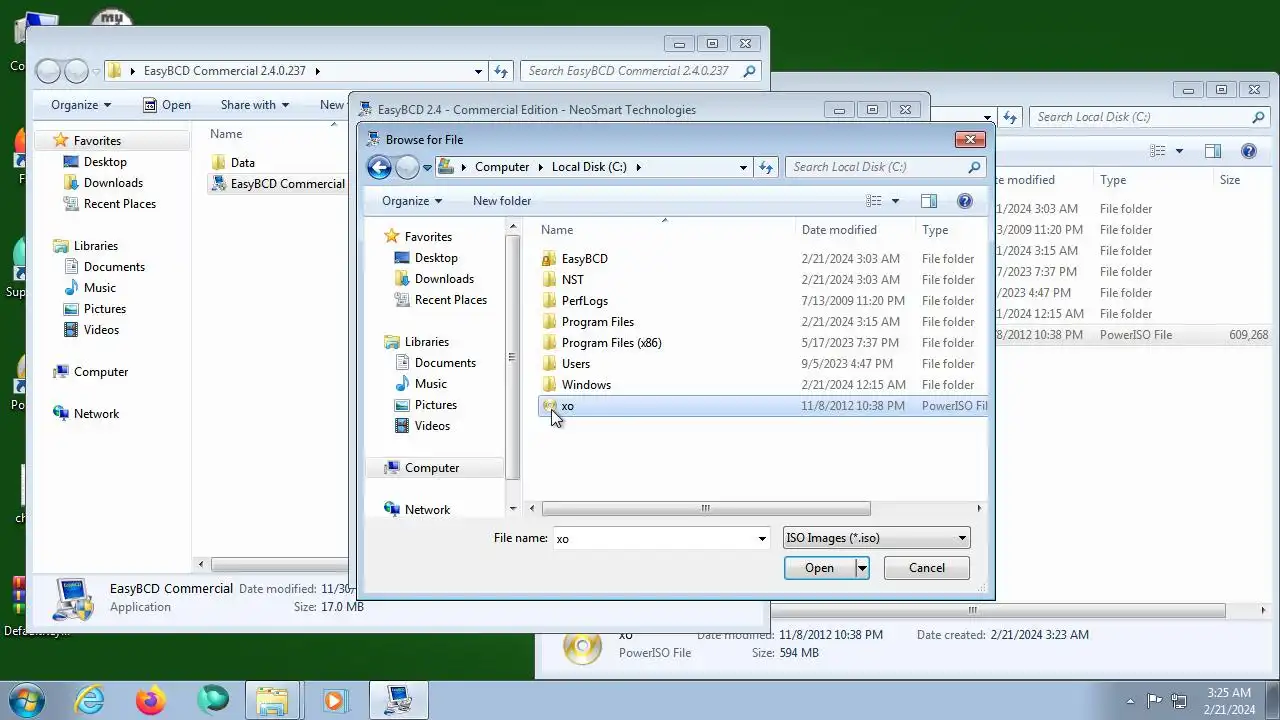Open Windows Explorer taskbar icon
1280x720 pixels.
pyautogui.click(x=272, y=699)
